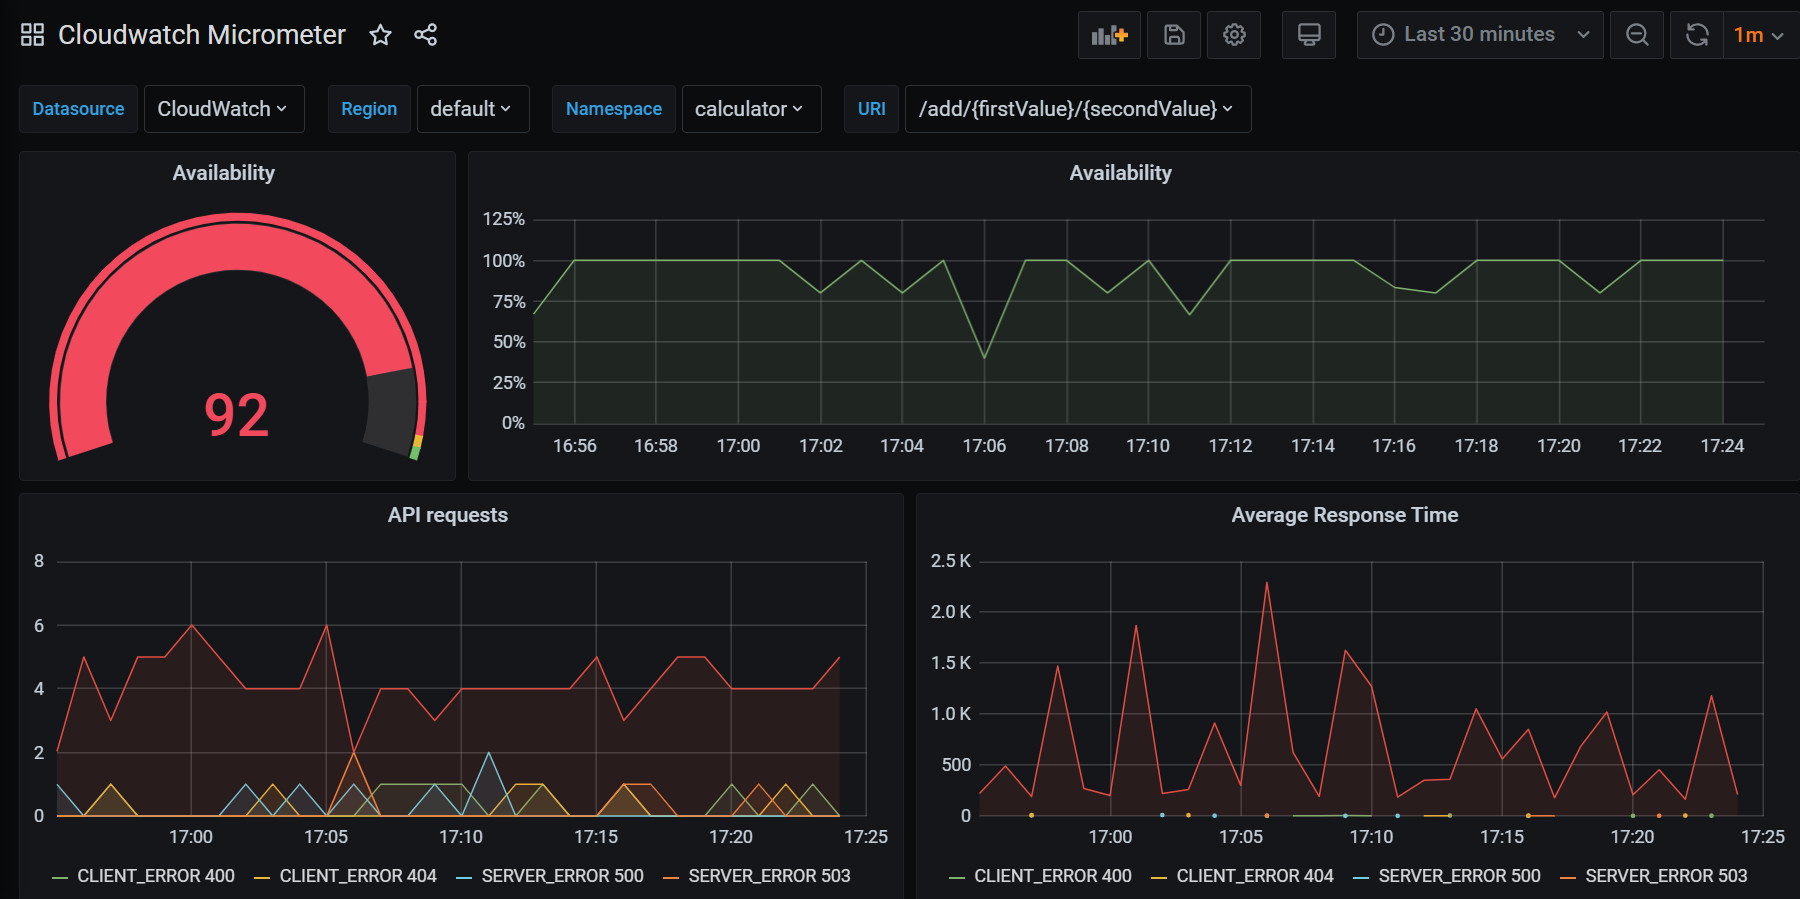Click the Datasource variable label

click(78, 109)
